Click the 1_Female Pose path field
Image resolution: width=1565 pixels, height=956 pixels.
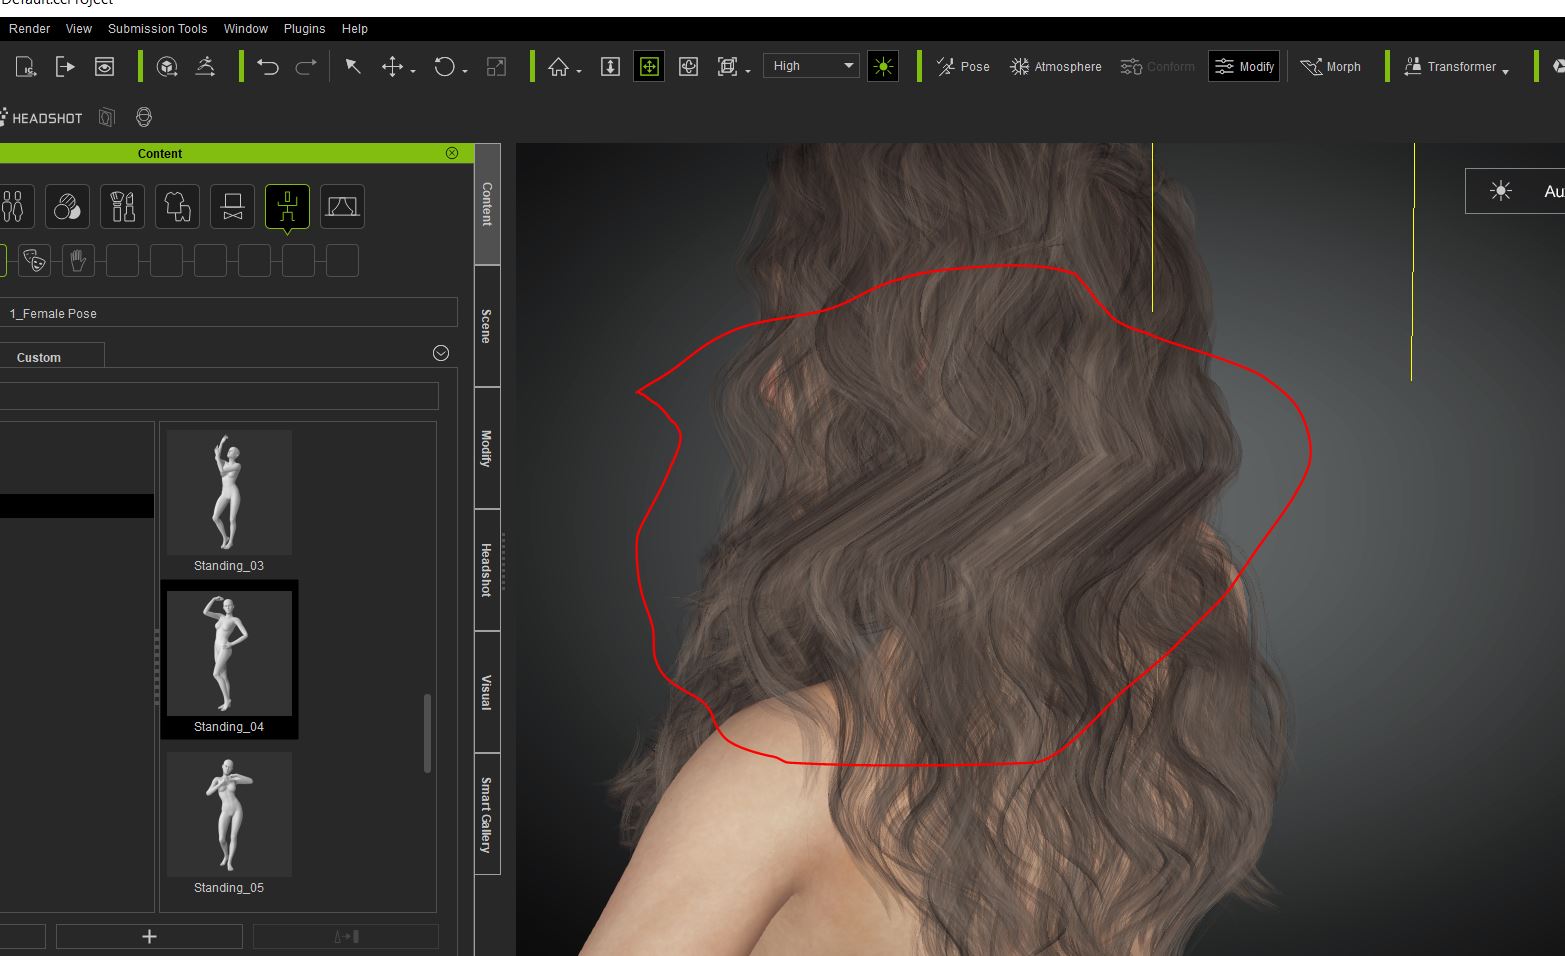(229, 313)
